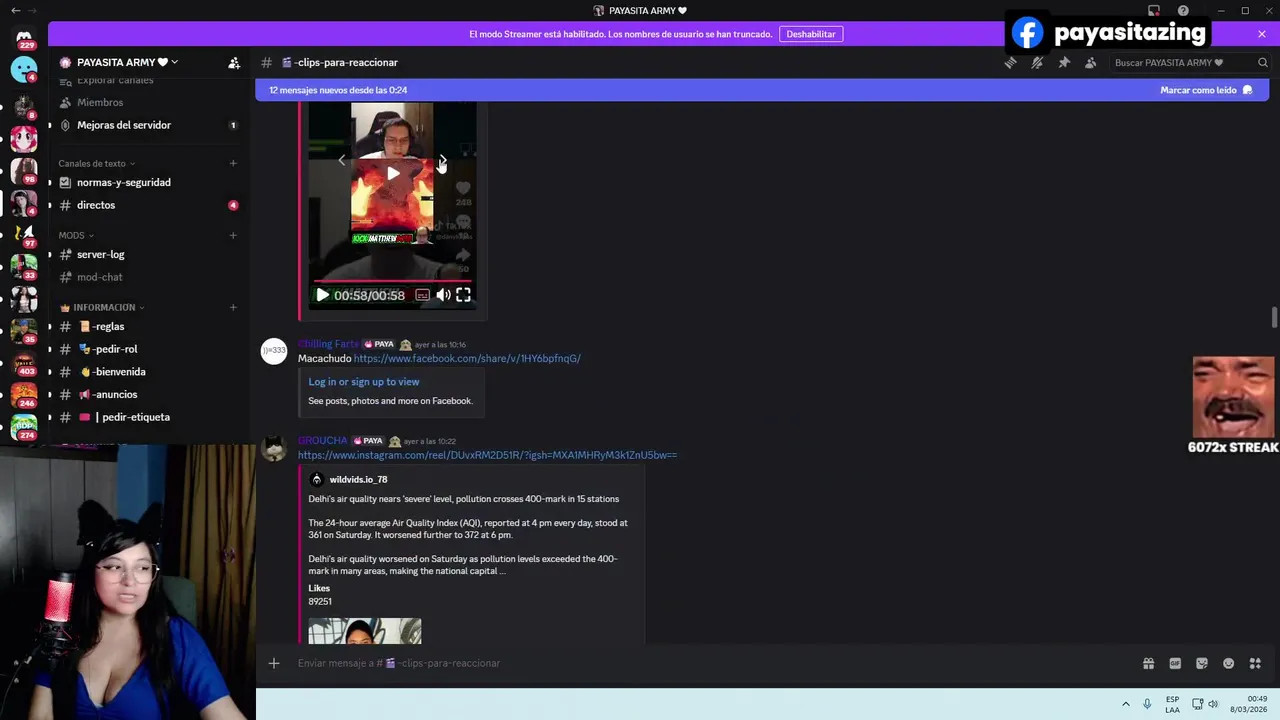This screenshot has height=720, width=1280.
Task: Open server icon with 246 badge
Action: (24, 395)
